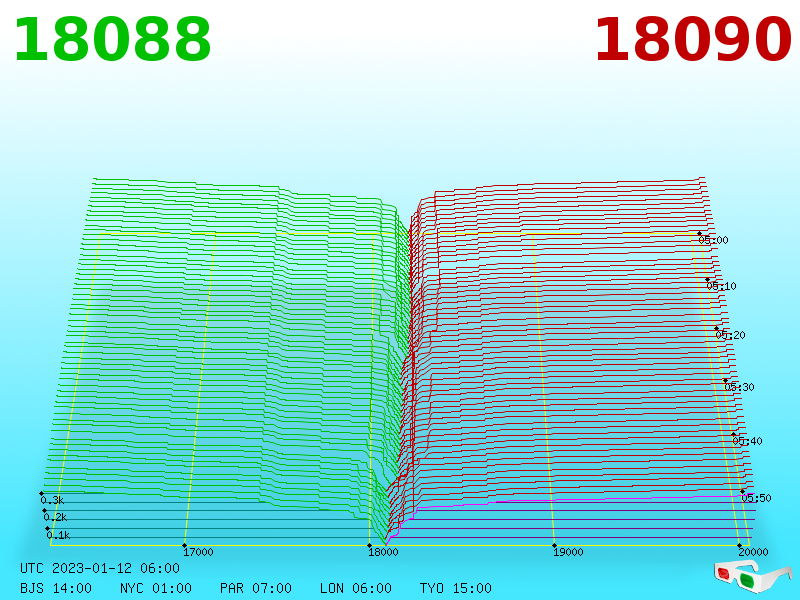Click the 0.3k depth axis label

tap(53, 500)
